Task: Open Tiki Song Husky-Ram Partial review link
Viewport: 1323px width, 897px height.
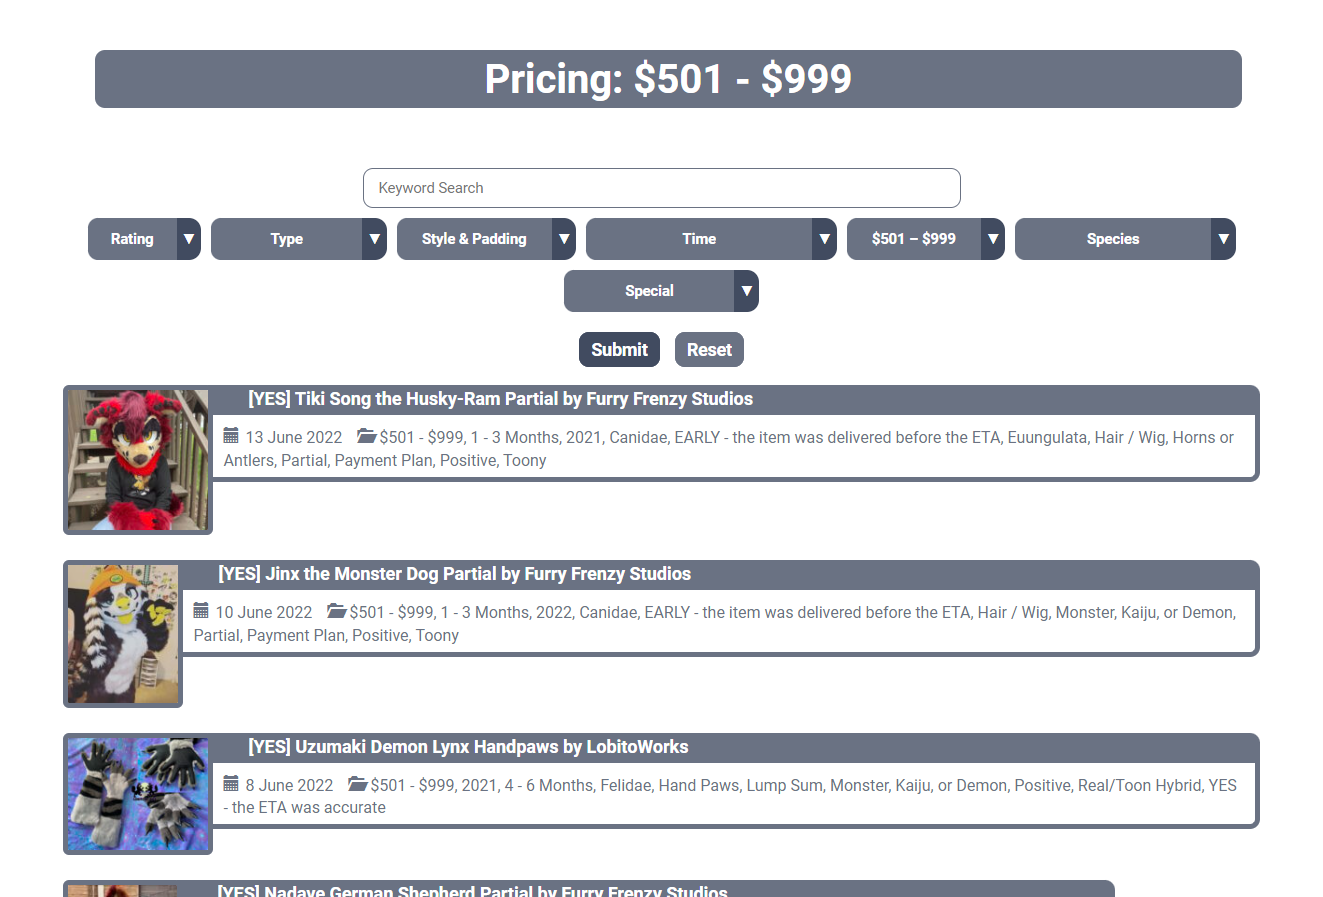Action: [x=500, y=399]
